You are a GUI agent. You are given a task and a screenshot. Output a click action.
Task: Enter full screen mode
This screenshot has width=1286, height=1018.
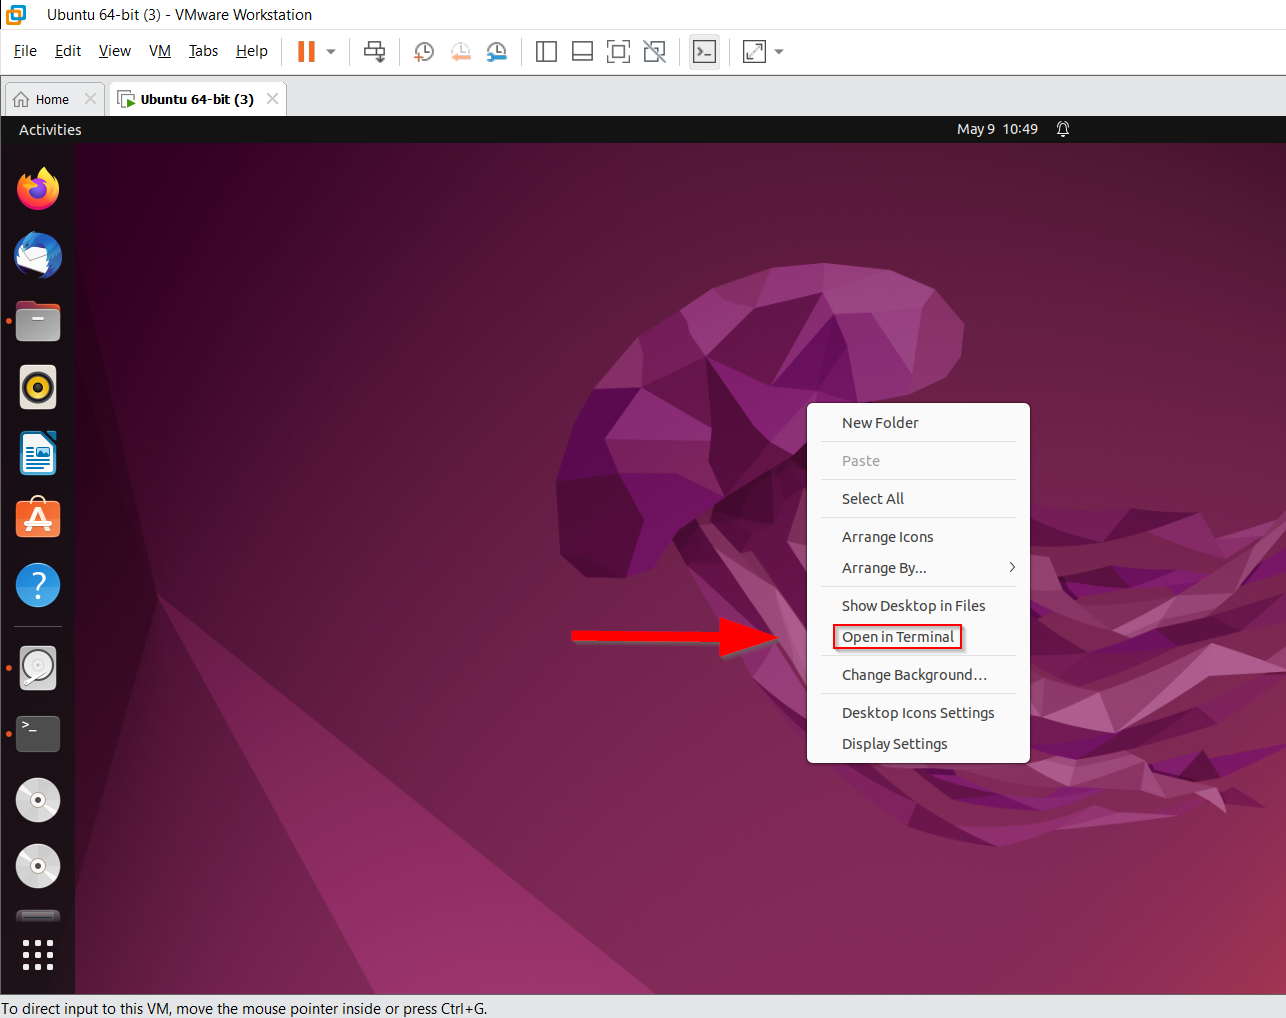[618, 51]
